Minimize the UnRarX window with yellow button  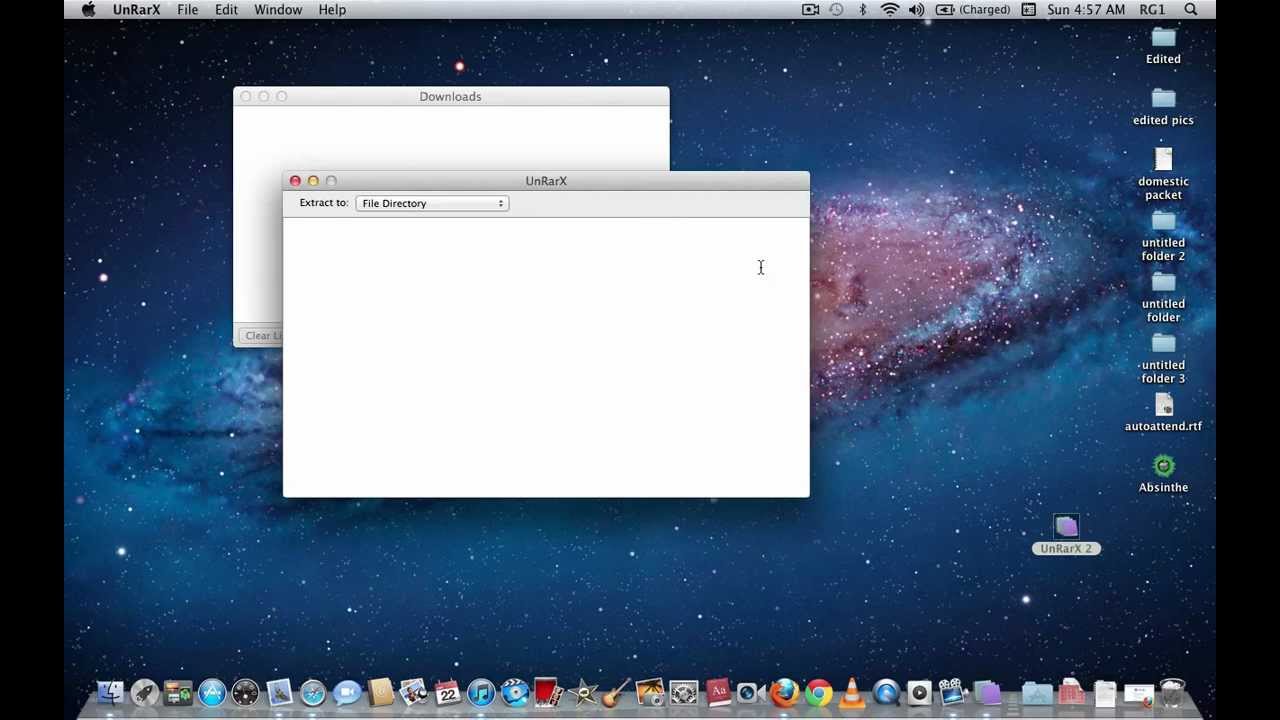pyautogui.click(x=313, y=181)
